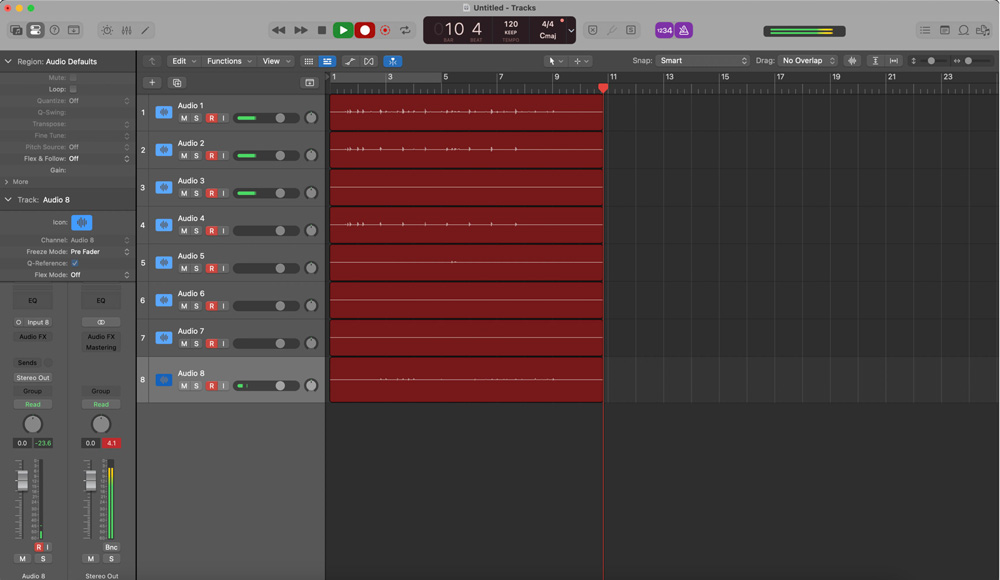The image size is (1000, 580).
Task: Click the add new track plus button
Action: tap(152, 83)
